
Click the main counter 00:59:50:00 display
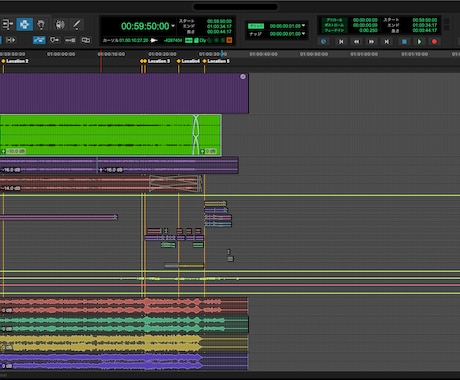coord(145,26)
